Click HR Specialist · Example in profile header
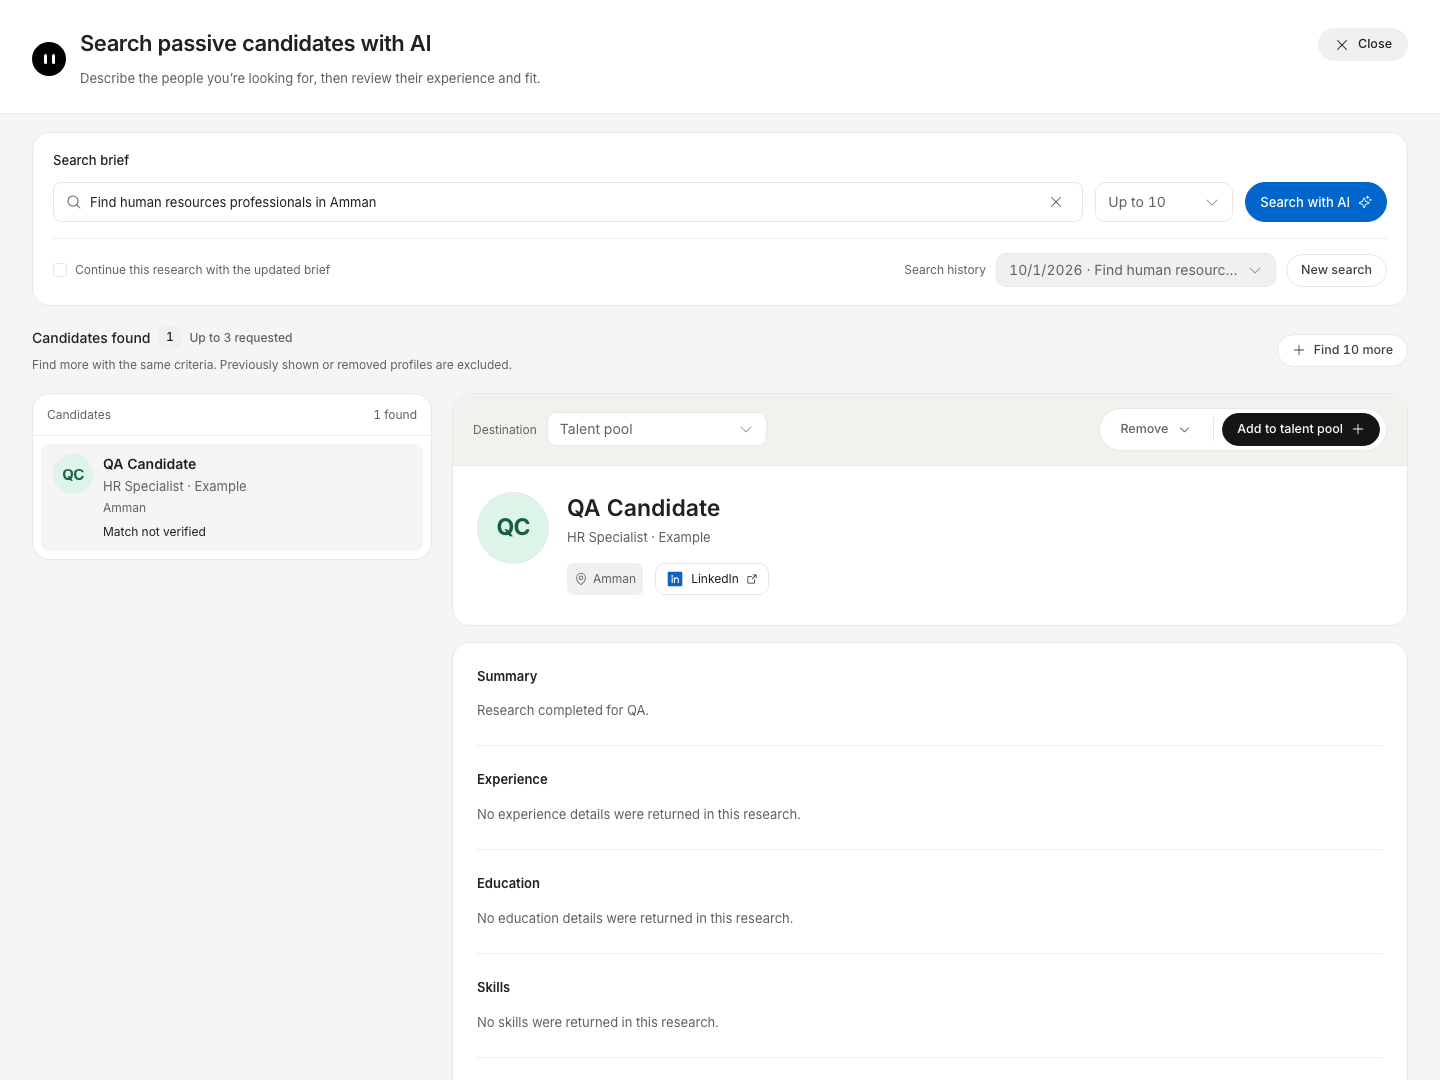The height and width of the screenshot is (1080, 1440). click(639, 537)
